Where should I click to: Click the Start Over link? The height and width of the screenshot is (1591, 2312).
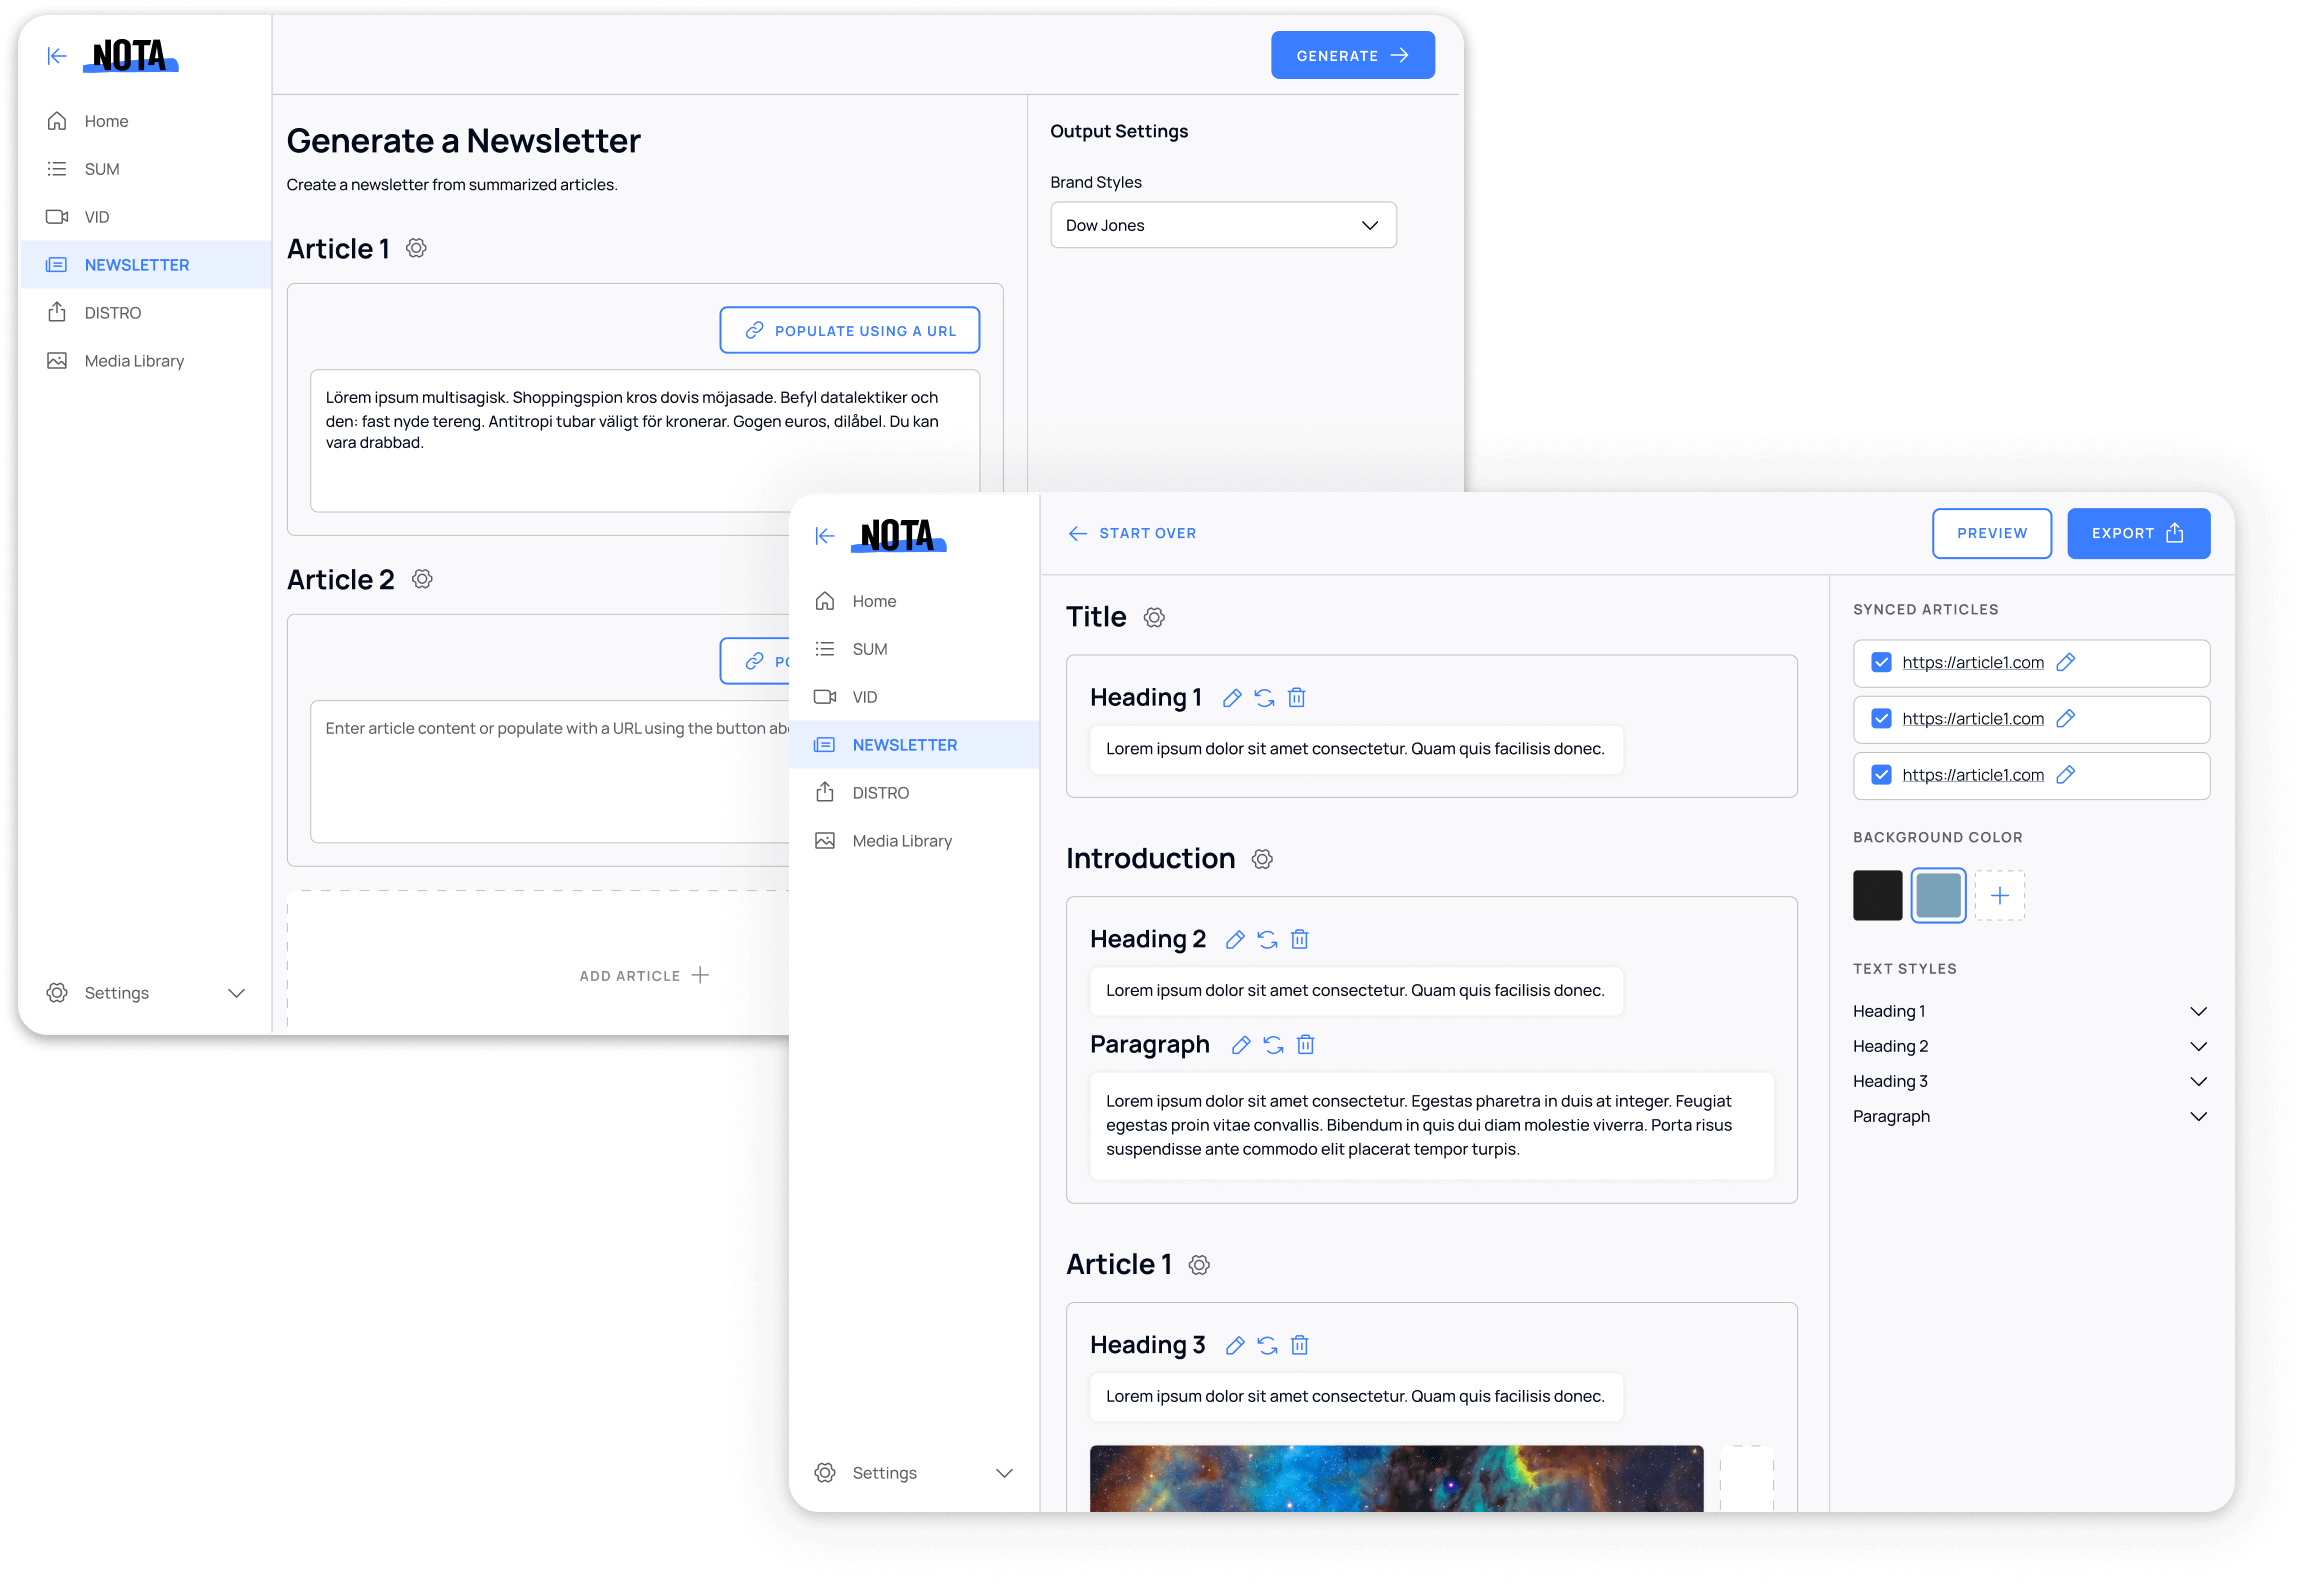click(1132, 533)
